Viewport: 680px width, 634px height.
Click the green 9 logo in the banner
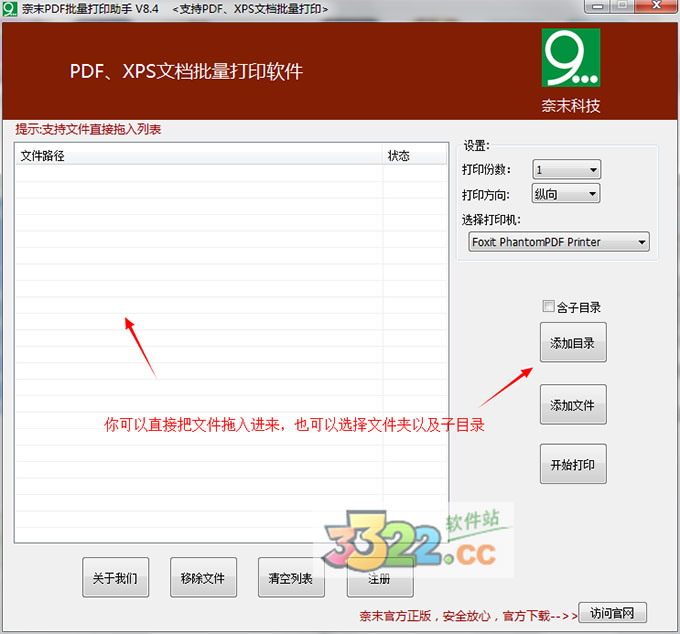coord(571,58)
